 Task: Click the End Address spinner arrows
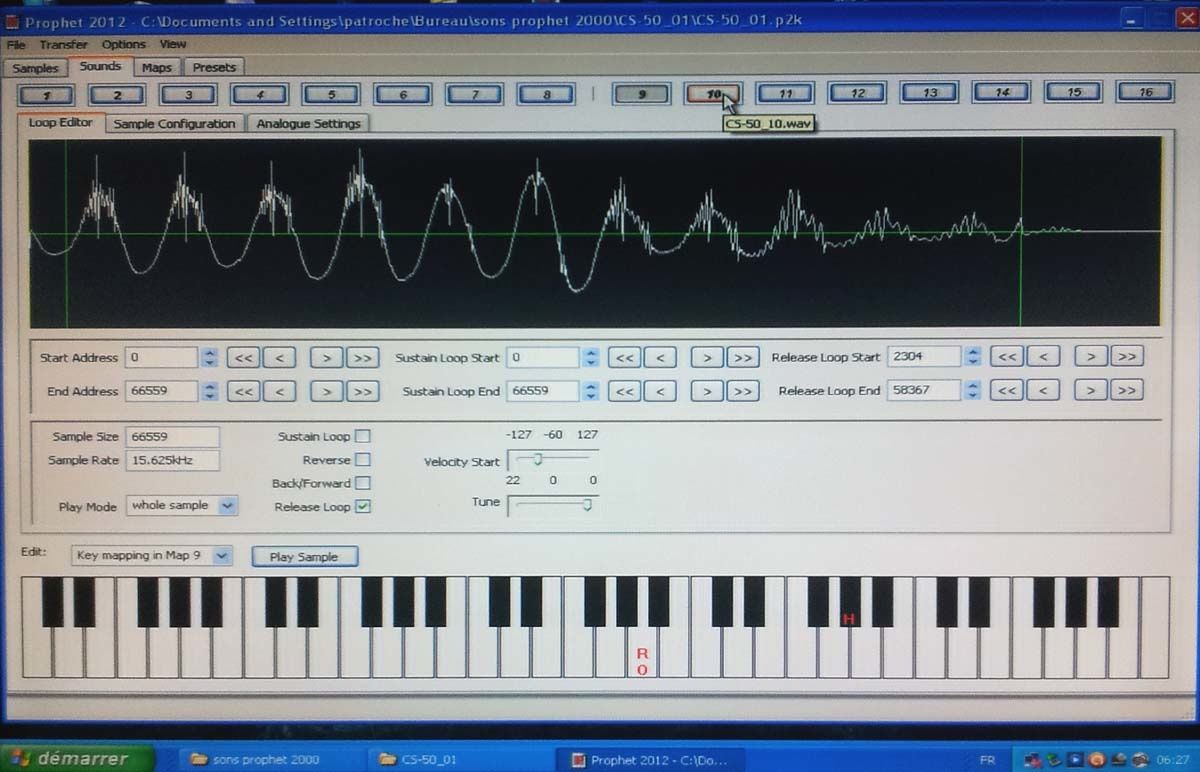pos(209,391)
